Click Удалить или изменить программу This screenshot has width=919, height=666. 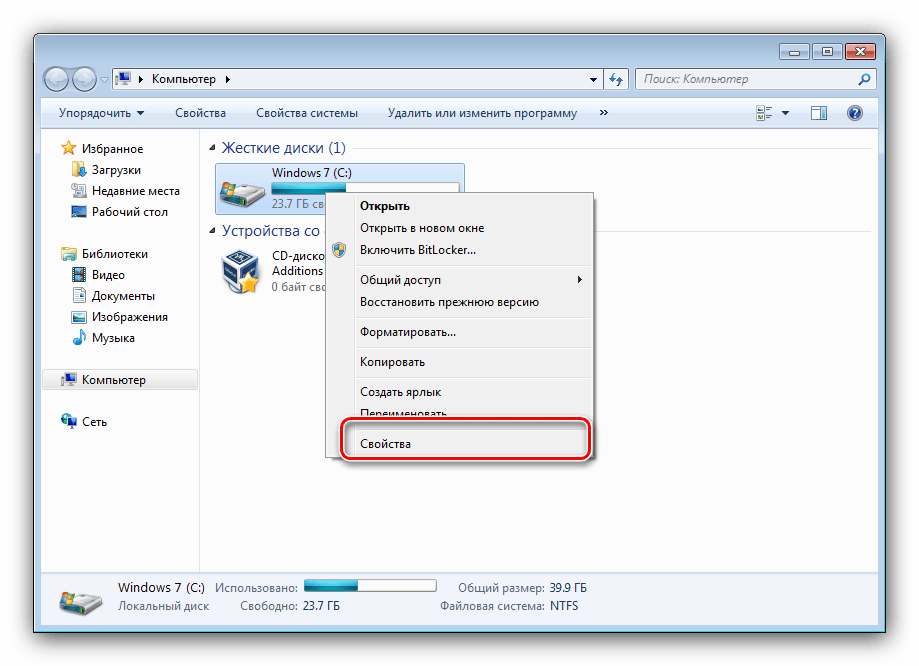pyautogui.click(x=482, y=113)
